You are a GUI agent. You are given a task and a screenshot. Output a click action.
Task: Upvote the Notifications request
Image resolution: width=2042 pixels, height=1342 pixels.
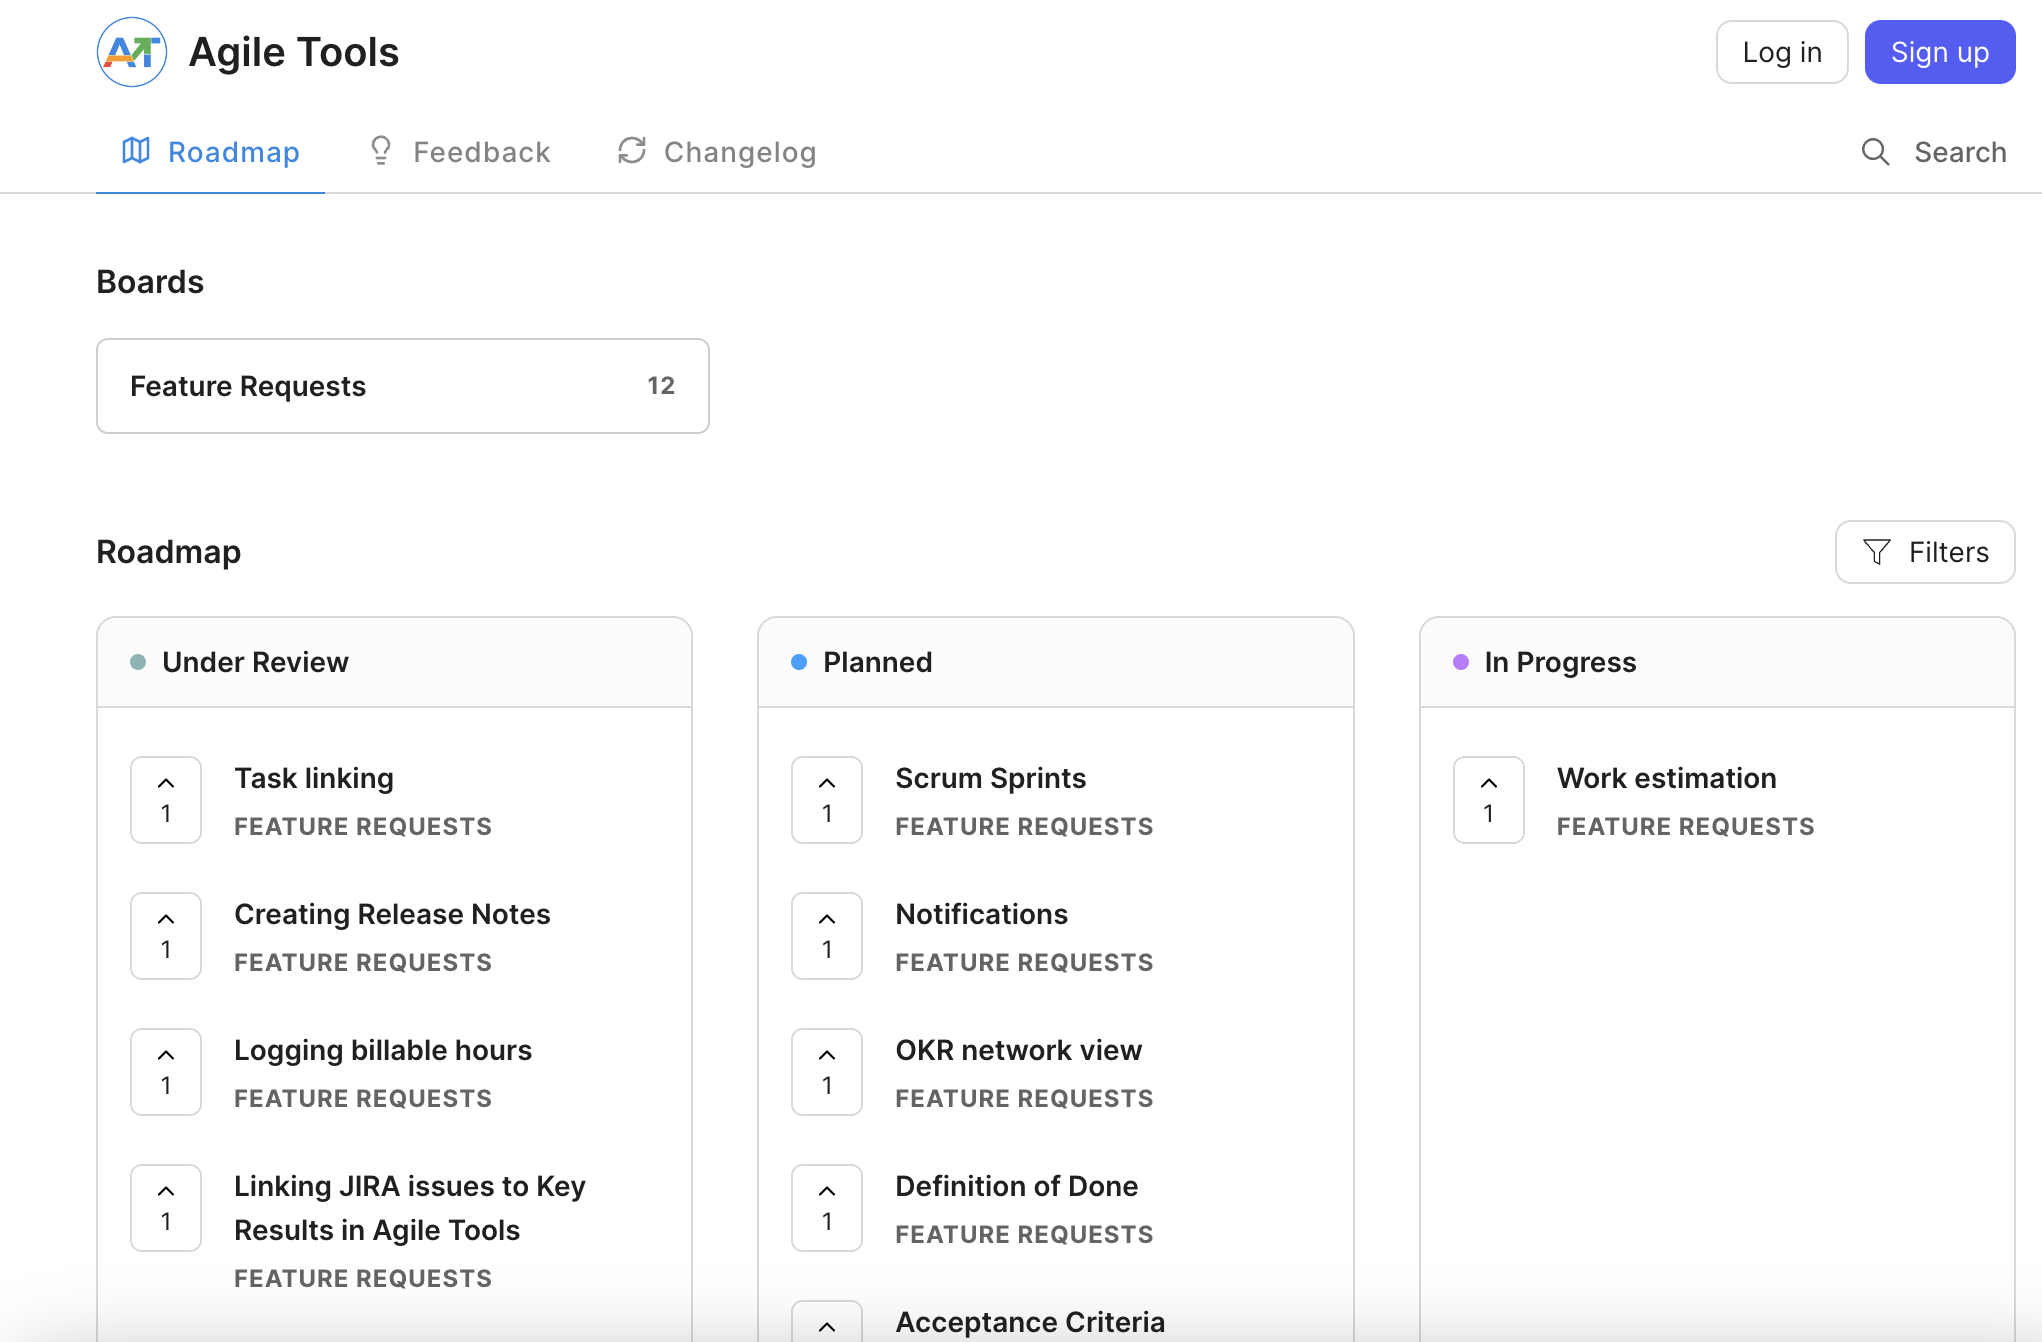tap(827, 936)
